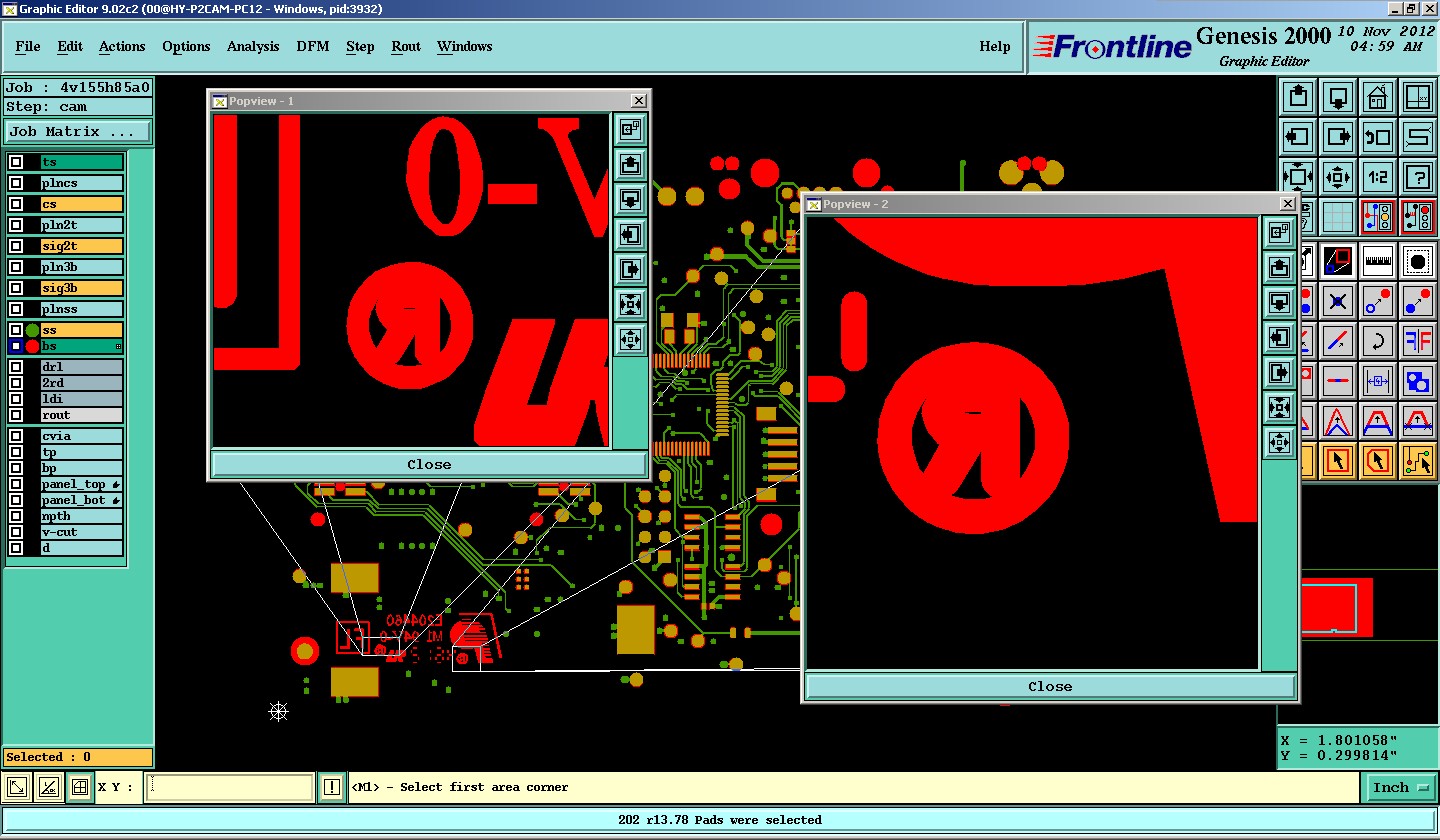Toggle the ss layer checkbox
This screenshot has width=1440, height=840.
(16, 330)
